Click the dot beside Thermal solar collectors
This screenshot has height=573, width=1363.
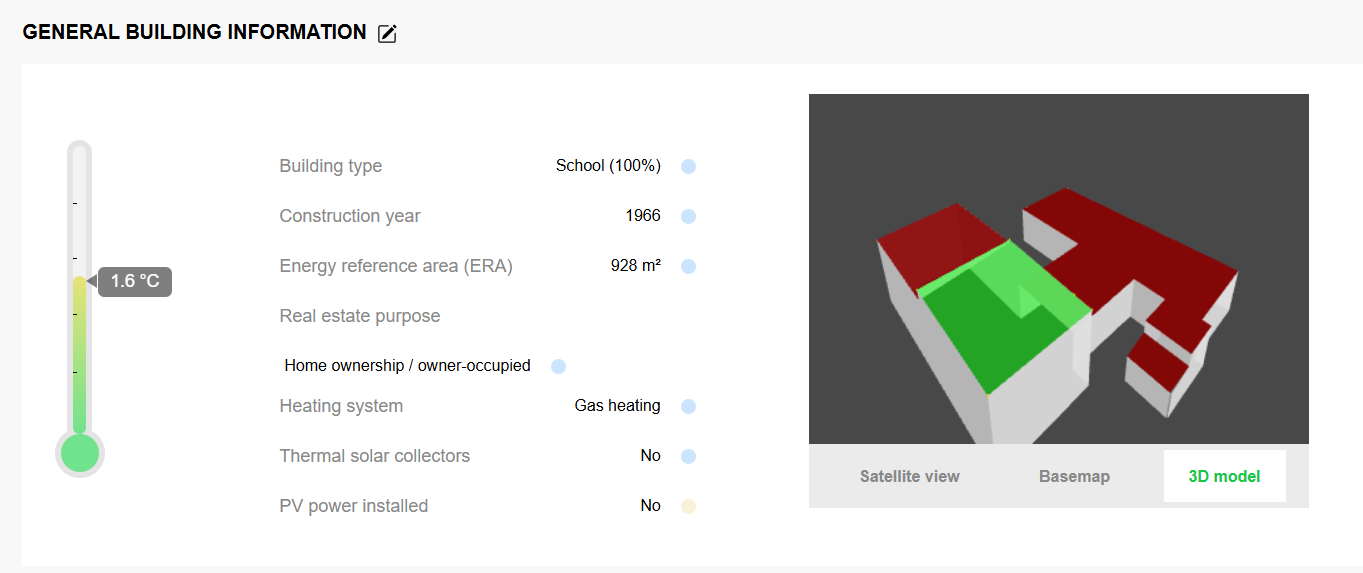point(688,456)
